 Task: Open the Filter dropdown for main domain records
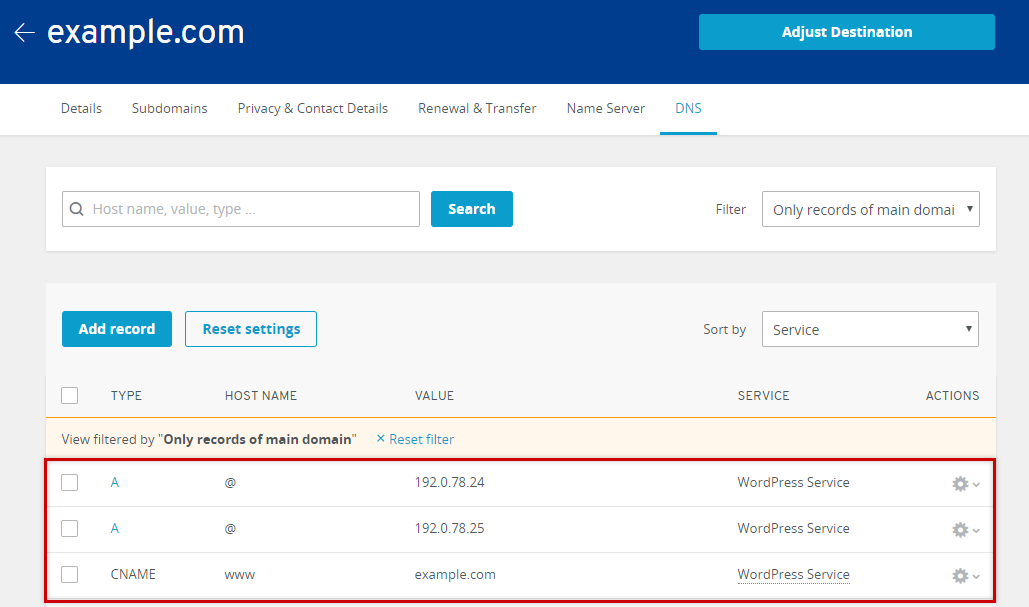870,210
